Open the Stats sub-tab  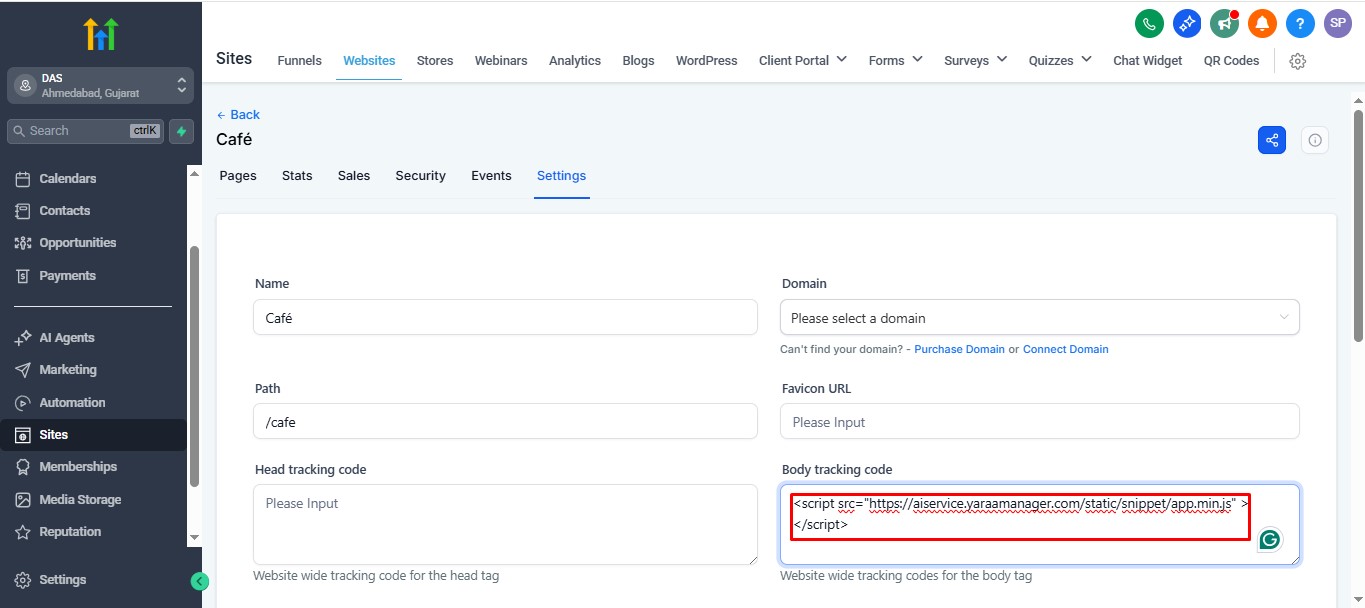[x=297, y=176]
